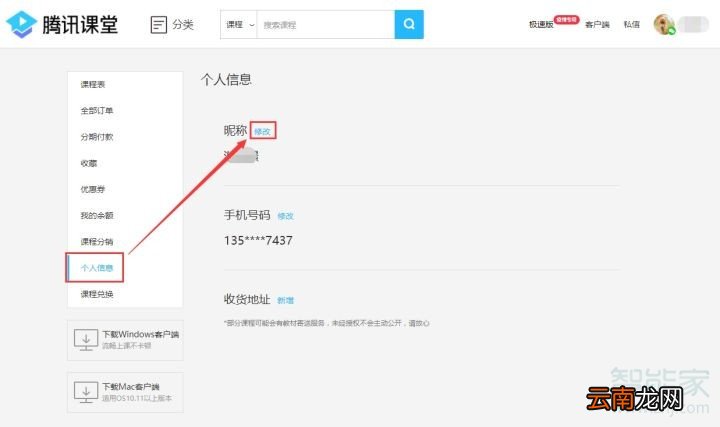Click the Windows client download icon
This screenshot has height=427, width=720.
coord(86,340)
